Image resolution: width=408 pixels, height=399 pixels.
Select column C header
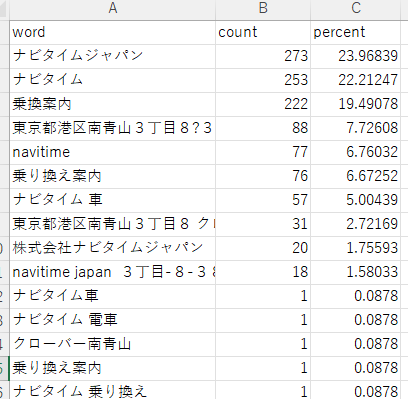[x=355, y=9]
